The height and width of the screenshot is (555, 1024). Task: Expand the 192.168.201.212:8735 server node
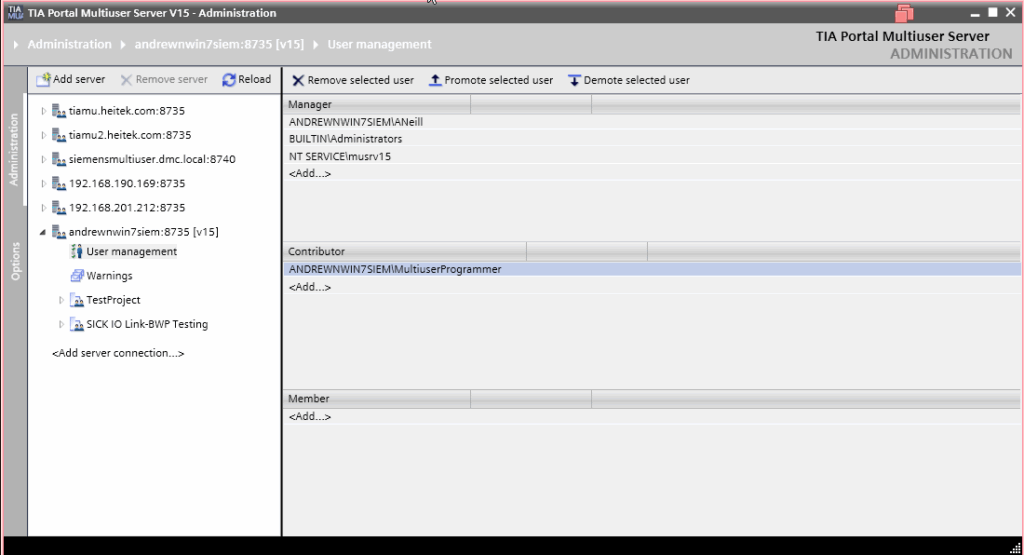click(44, 208)
